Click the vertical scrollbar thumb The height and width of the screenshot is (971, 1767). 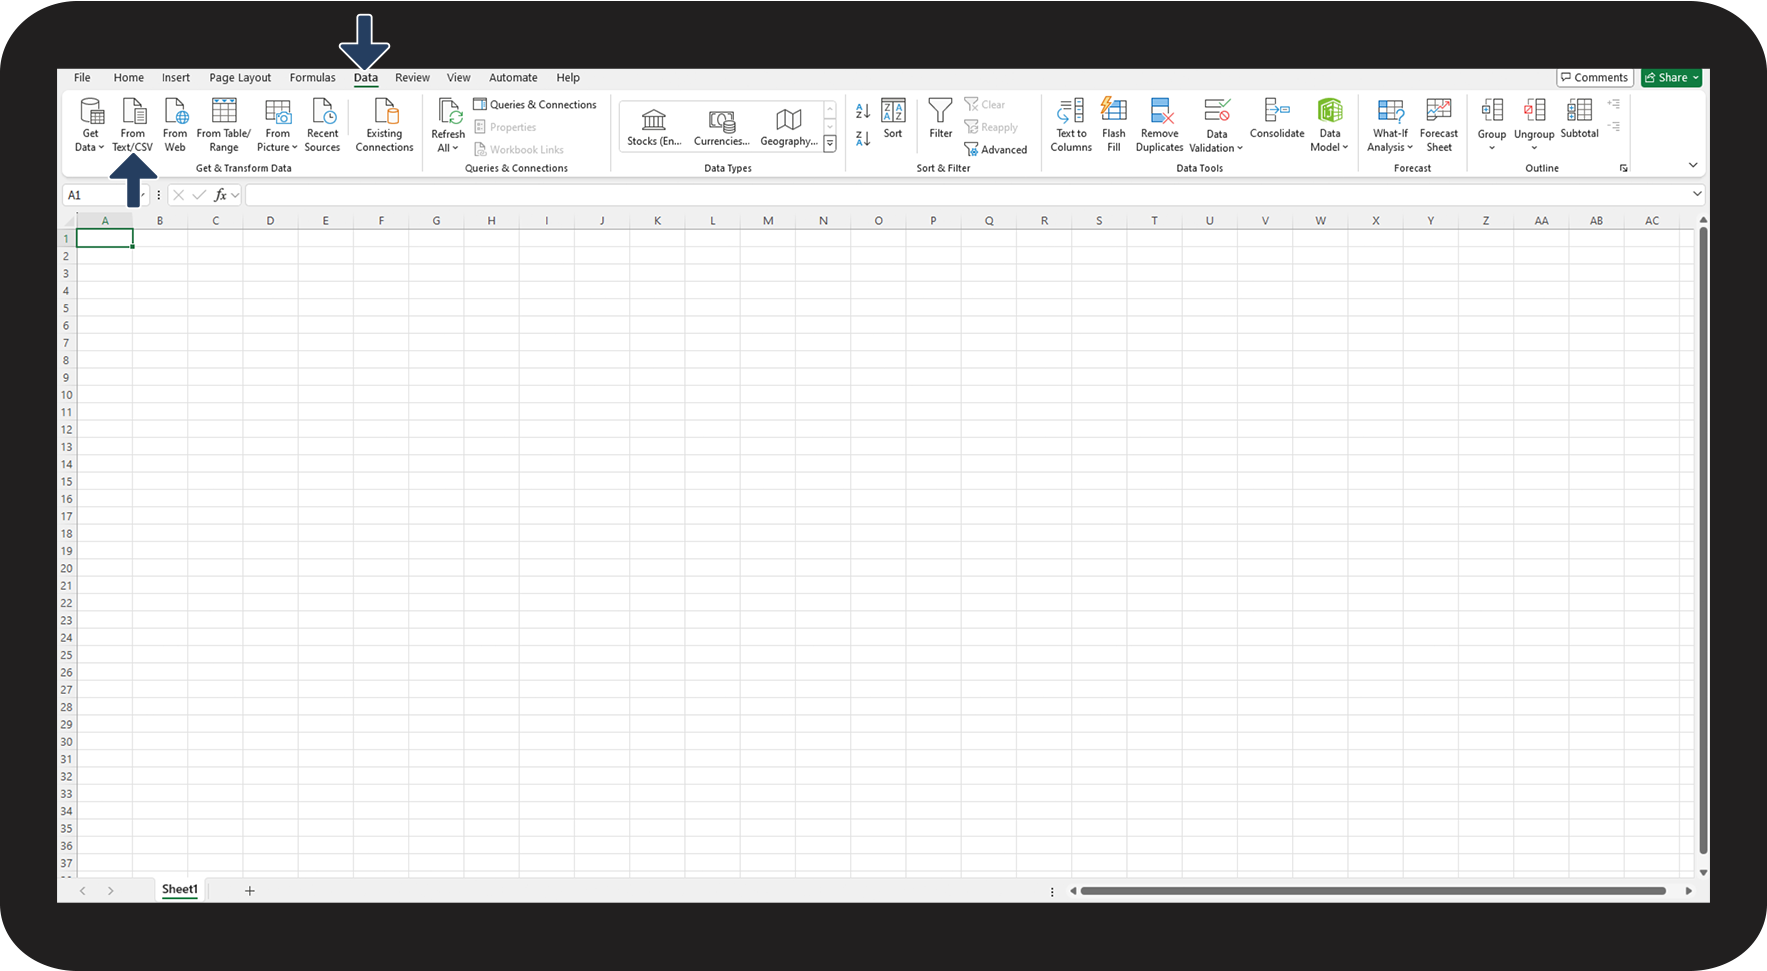pyautogui.click(x=1703, y=540)
